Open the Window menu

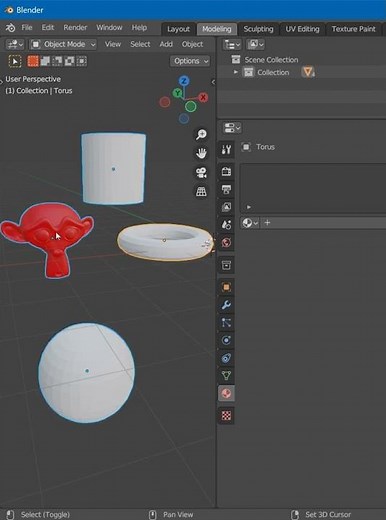click(x=109, y=28)
